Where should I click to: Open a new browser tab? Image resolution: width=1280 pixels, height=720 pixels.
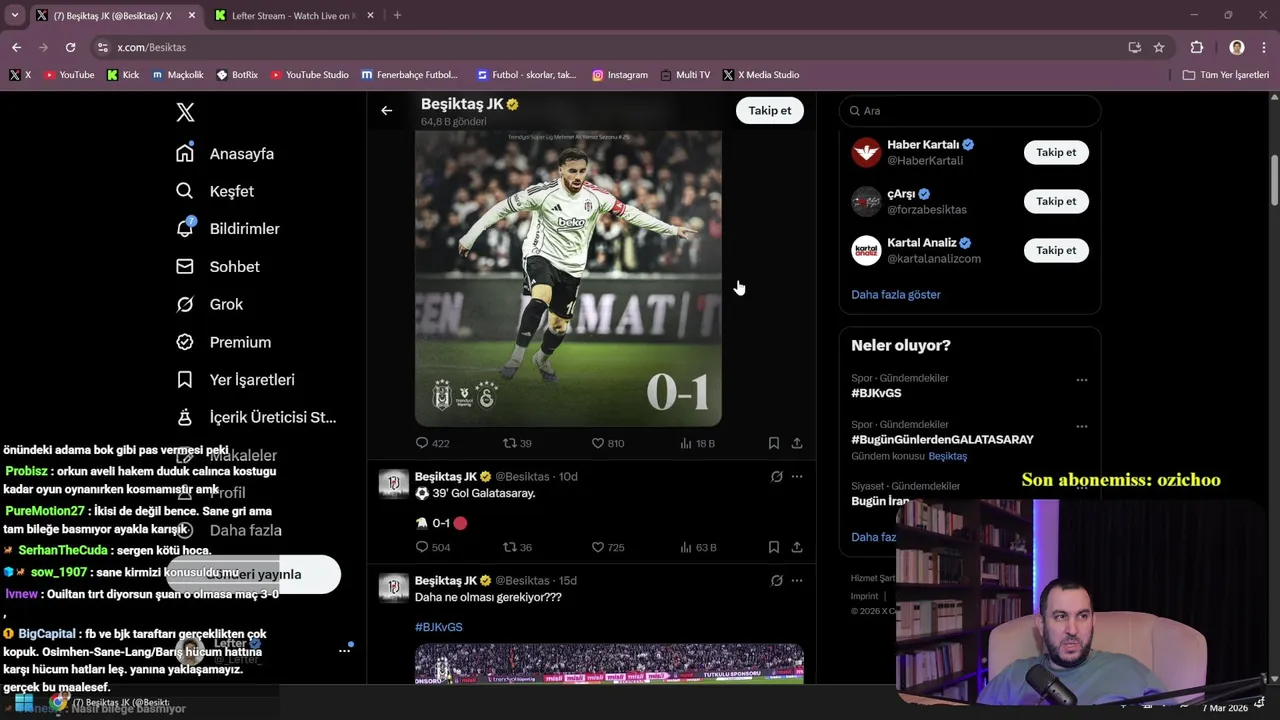pyautogui.click(x=397, y=16)
